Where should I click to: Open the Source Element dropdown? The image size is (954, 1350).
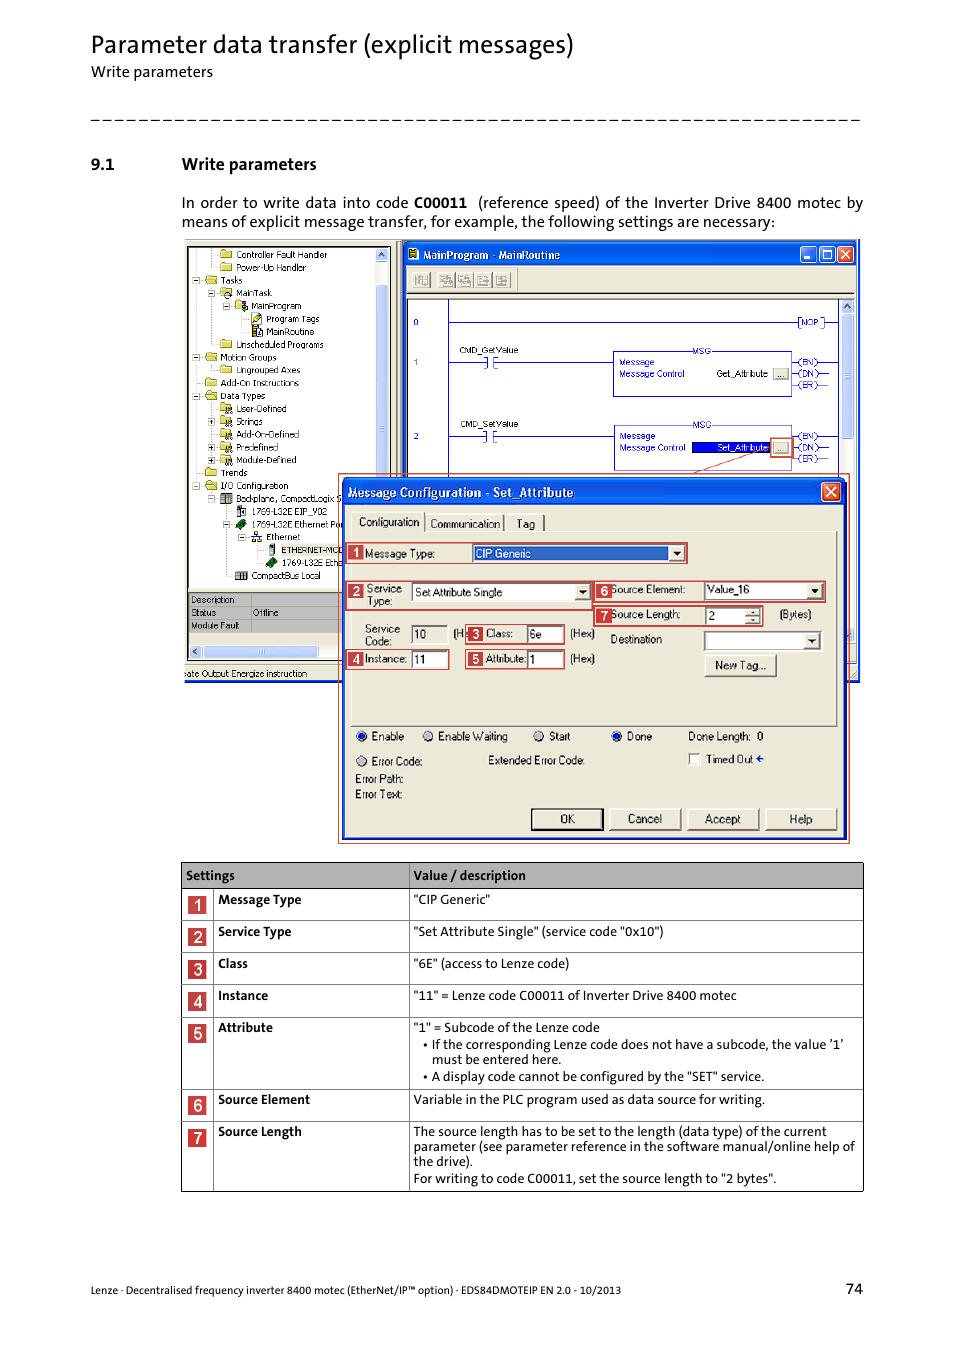point(815,590)
